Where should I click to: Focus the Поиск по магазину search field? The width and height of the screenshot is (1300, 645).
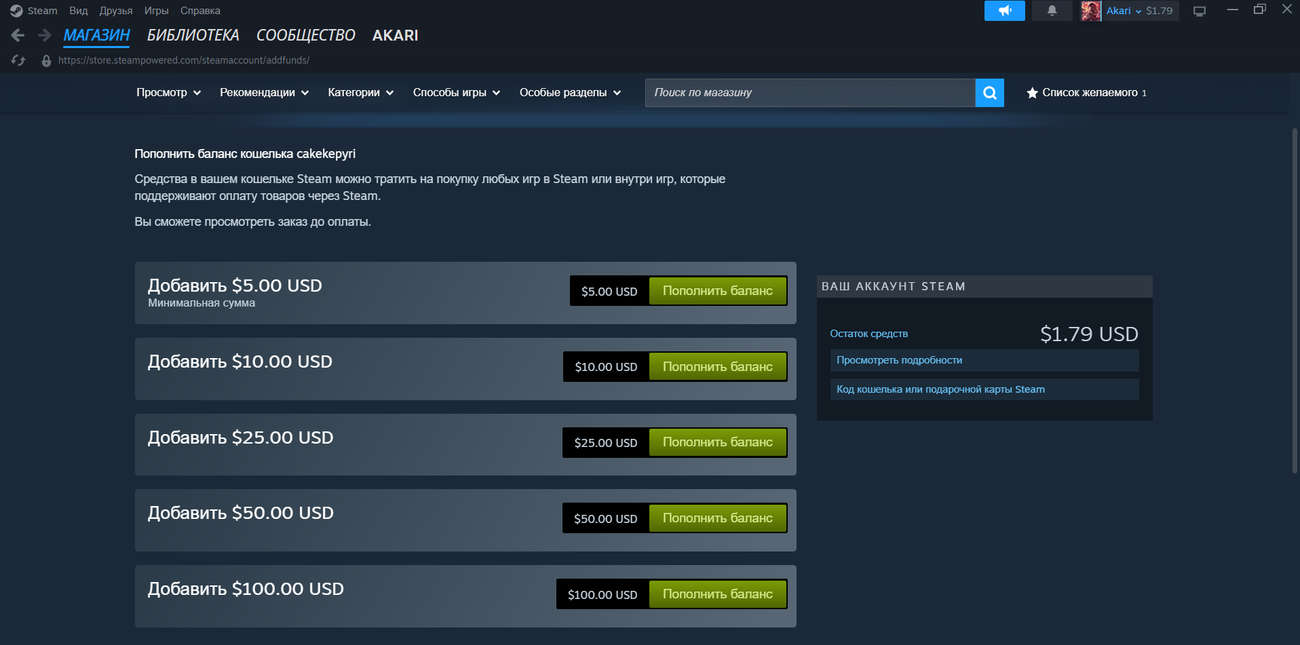pos(810,93)
